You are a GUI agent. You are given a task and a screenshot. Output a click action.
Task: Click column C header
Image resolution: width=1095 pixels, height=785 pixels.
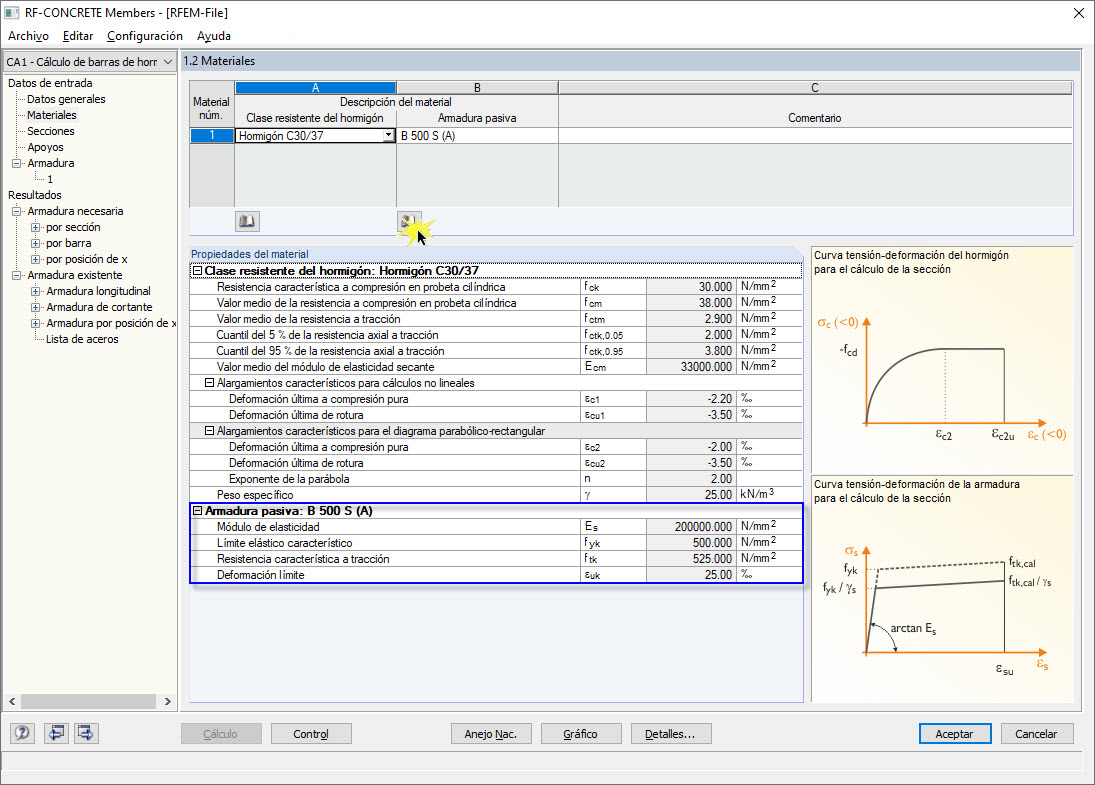815,87
